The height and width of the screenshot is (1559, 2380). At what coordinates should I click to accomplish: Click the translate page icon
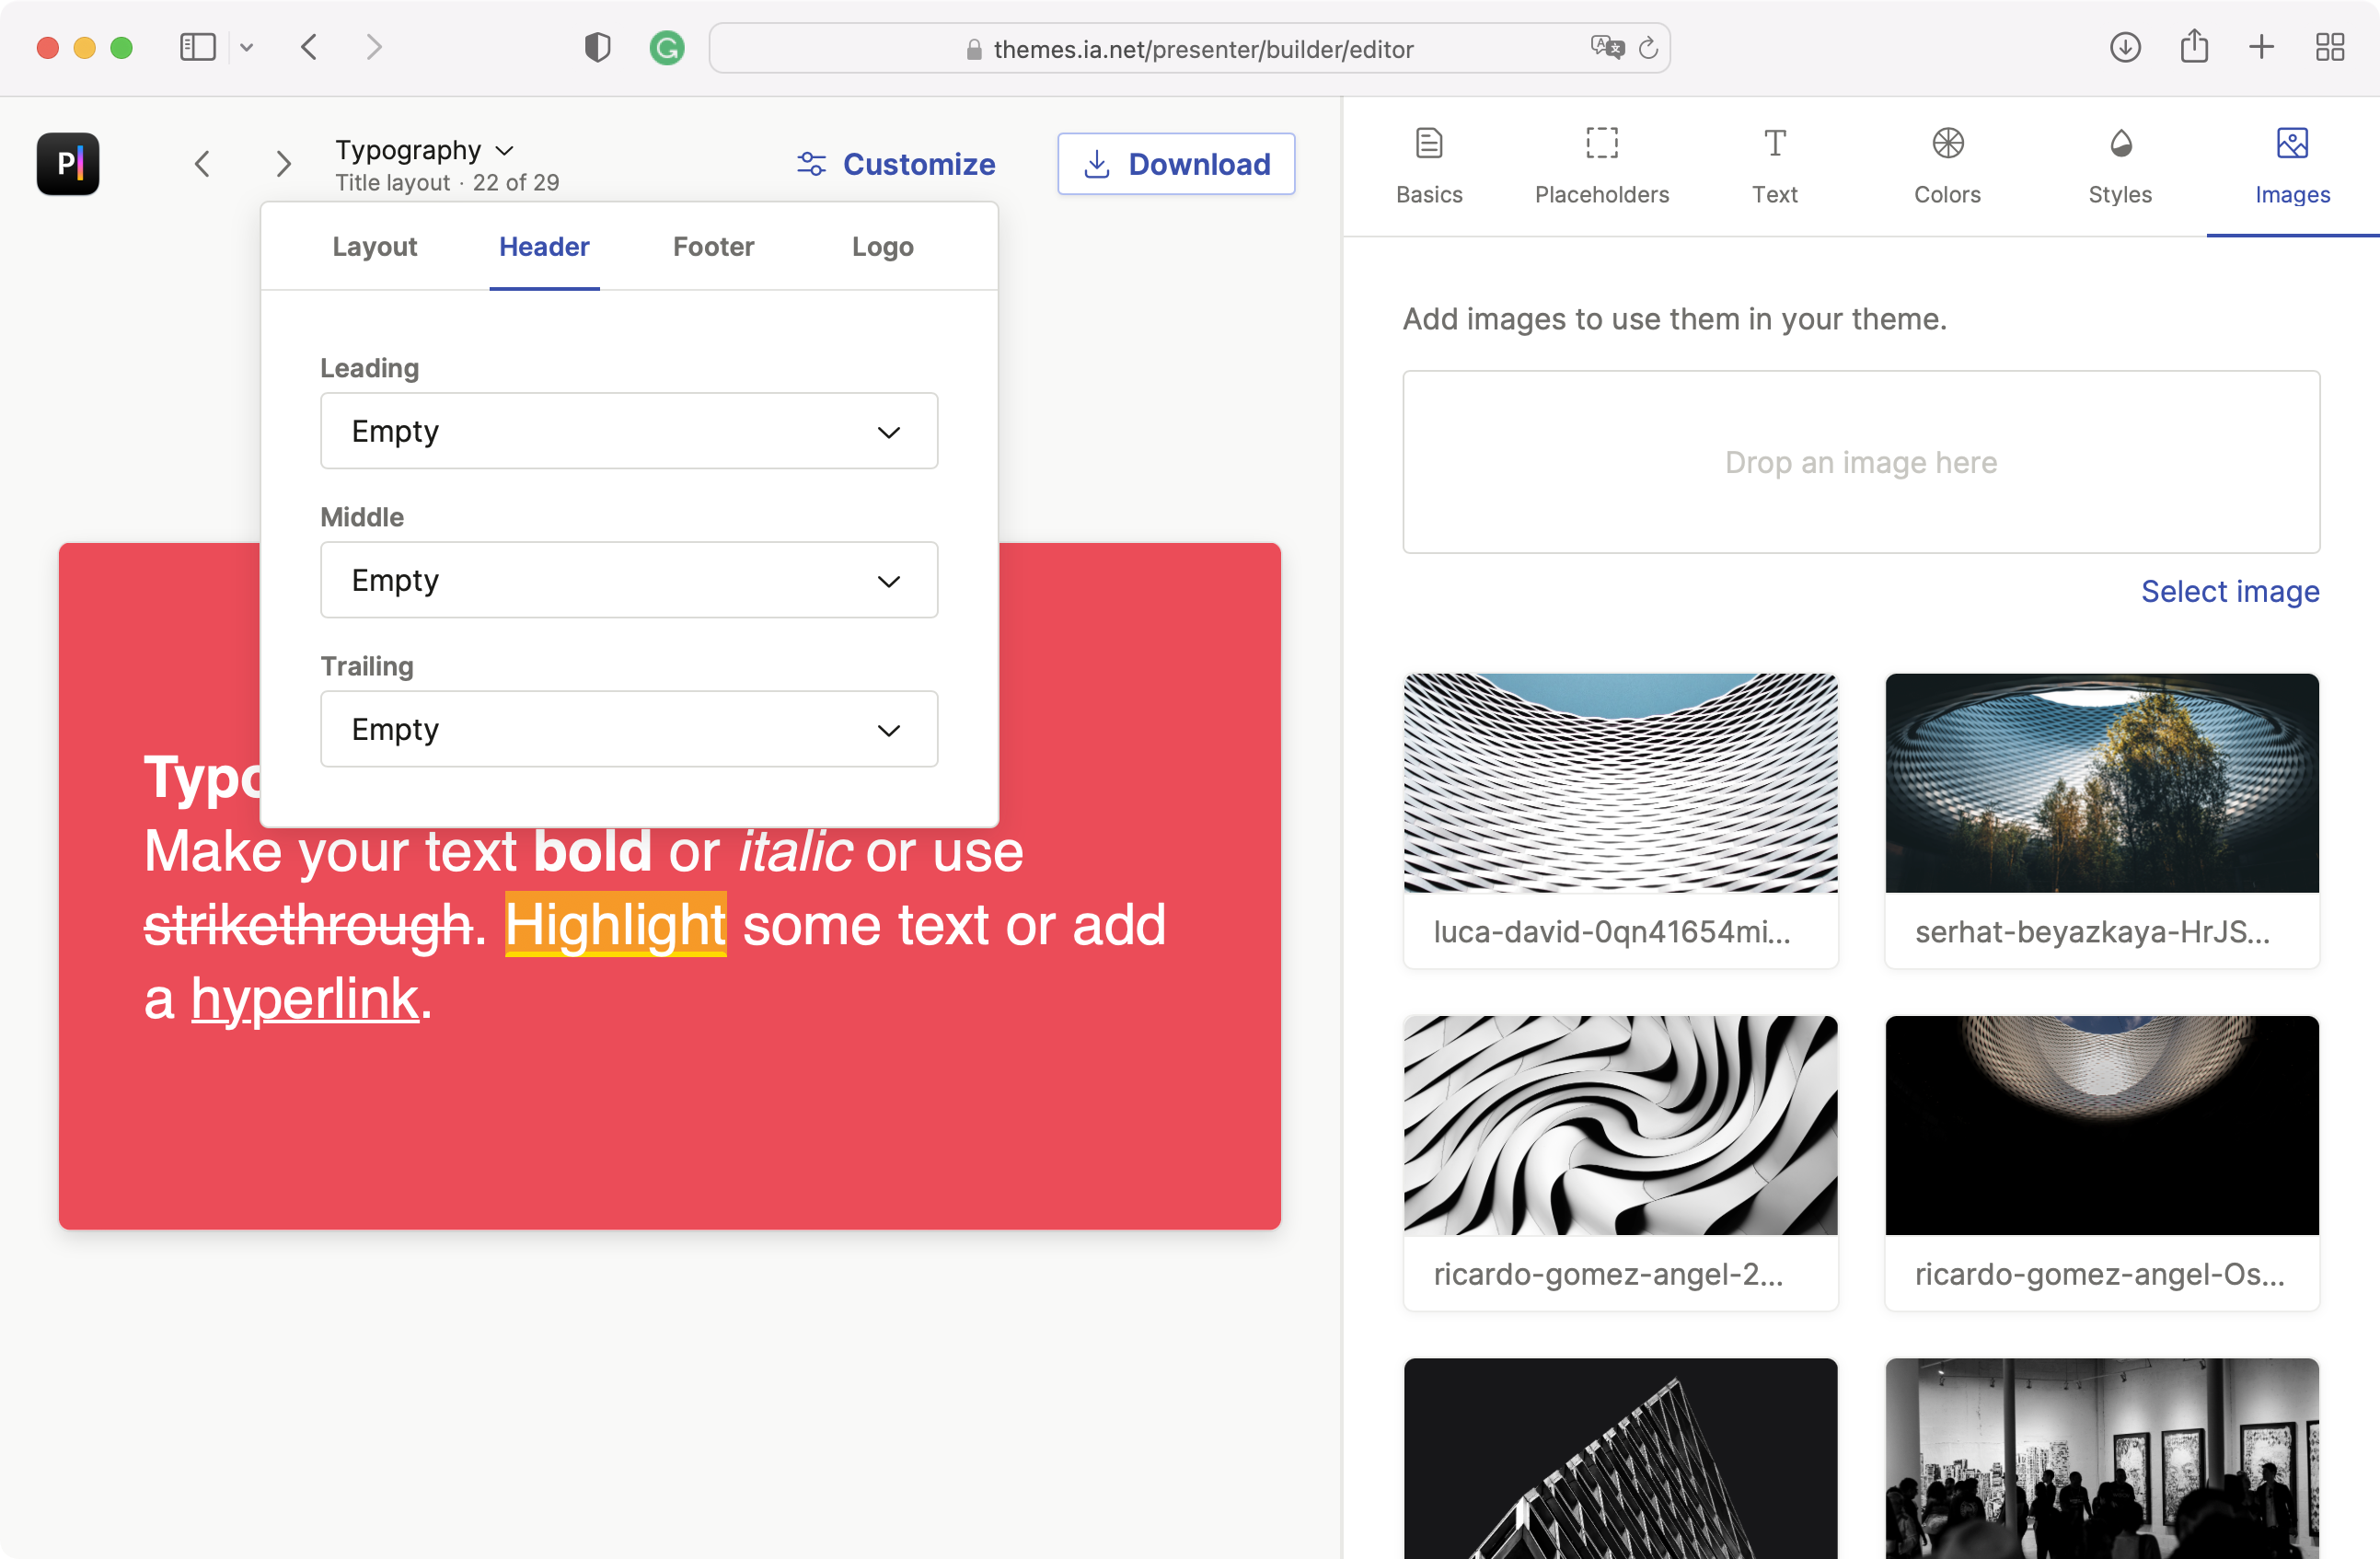(1607, 47)
